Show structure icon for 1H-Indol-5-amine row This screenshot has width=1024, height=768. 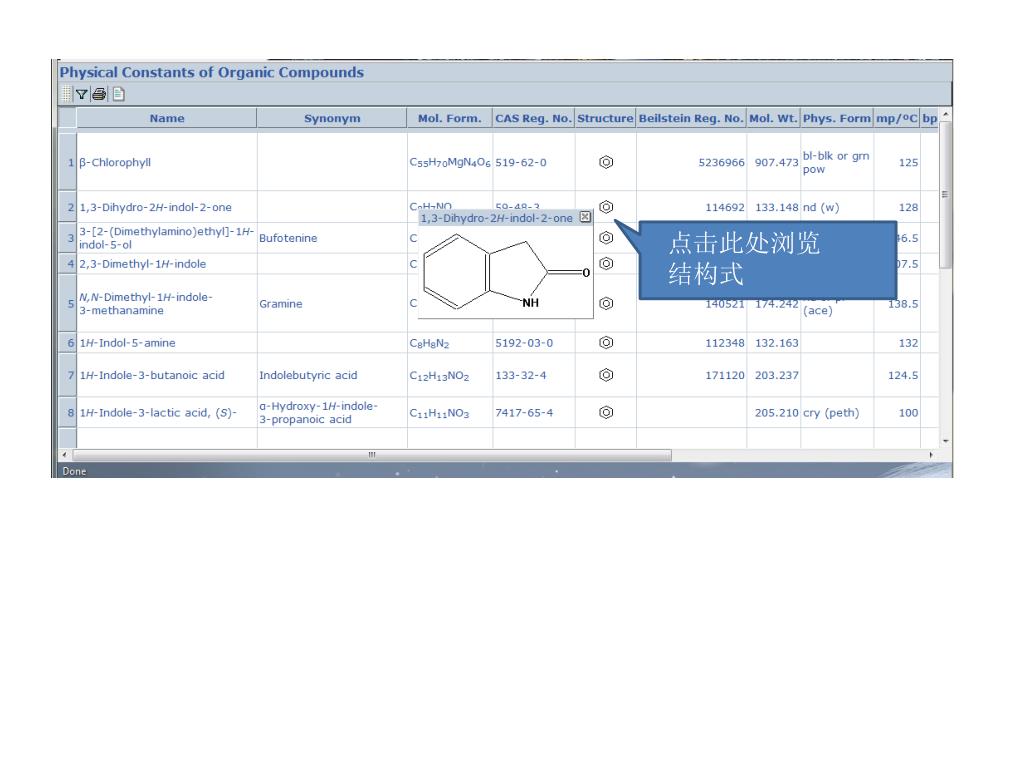(x=606, y=343)
